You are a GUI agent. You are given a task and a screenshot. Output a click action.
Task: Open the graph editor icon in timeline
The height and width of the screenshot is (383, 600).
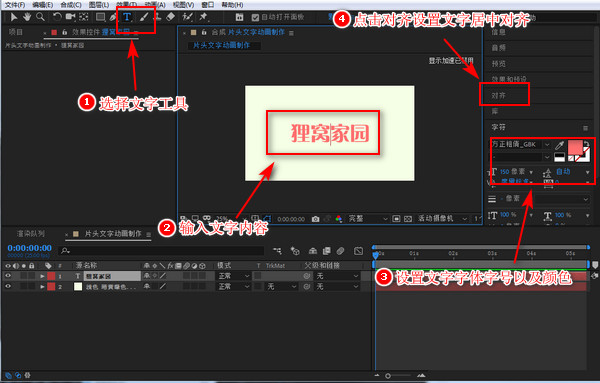pos(359,251)
